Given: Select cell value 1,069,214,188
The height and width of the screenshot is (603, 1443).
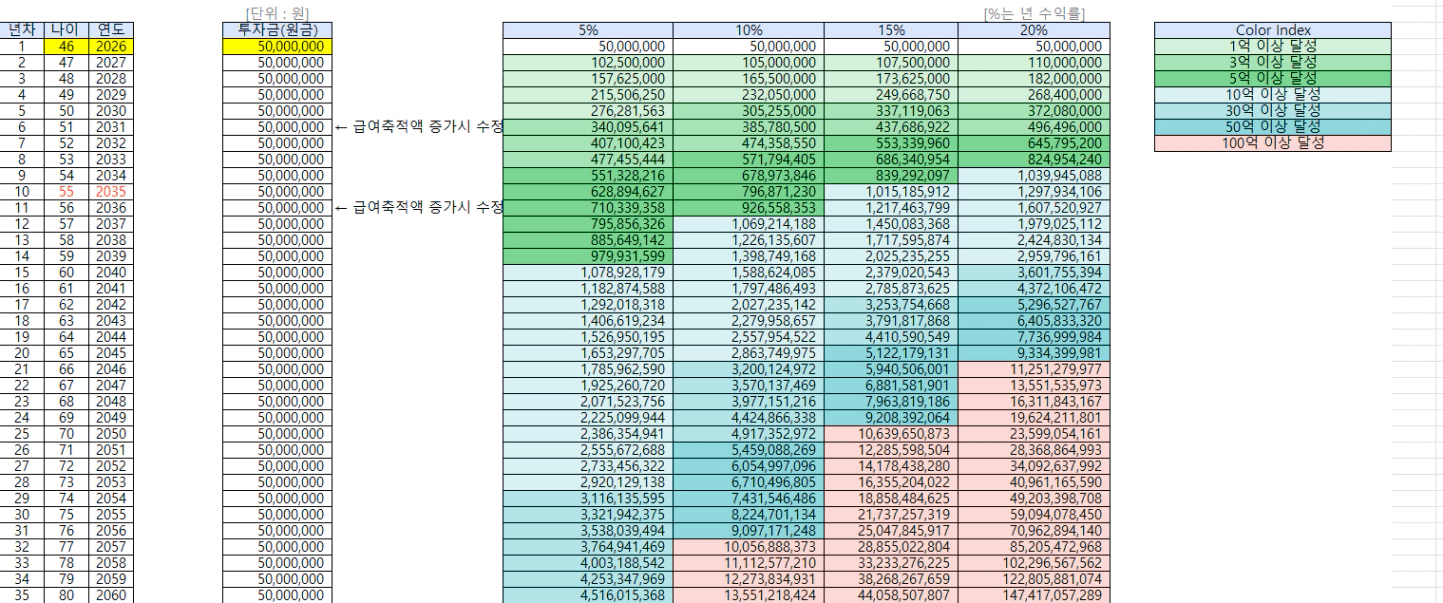Looking at the screenshot, I should click(x=746, y=222).
